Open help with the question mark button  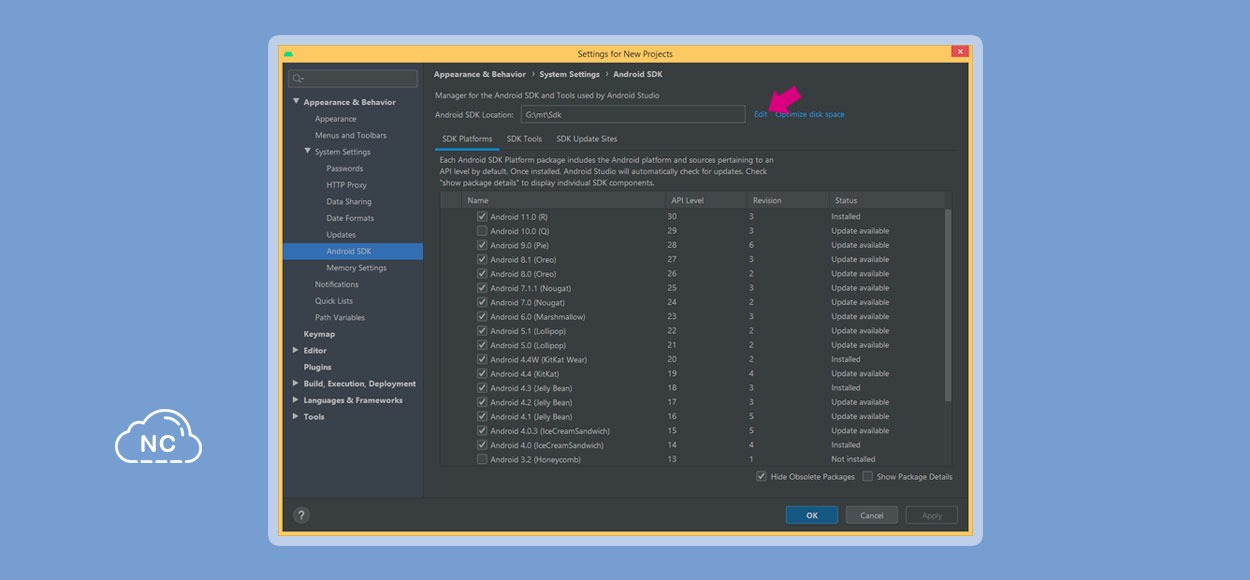point(301,515)
